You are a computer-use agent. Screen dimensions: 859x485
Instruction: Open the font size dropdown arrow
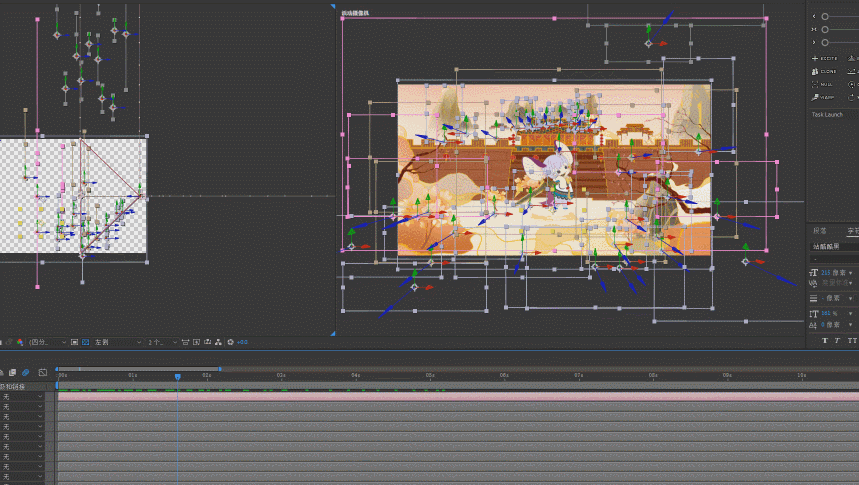click(851, 273)
